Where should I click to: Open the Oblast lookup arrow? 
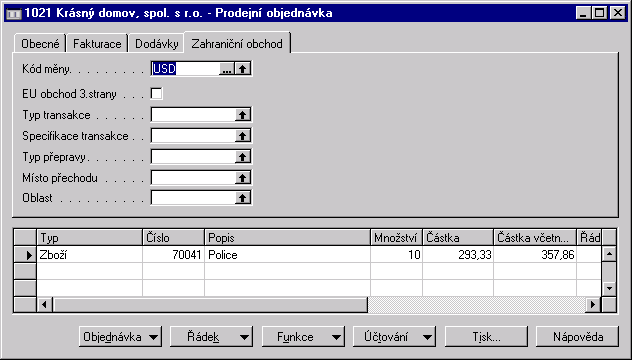242,198
